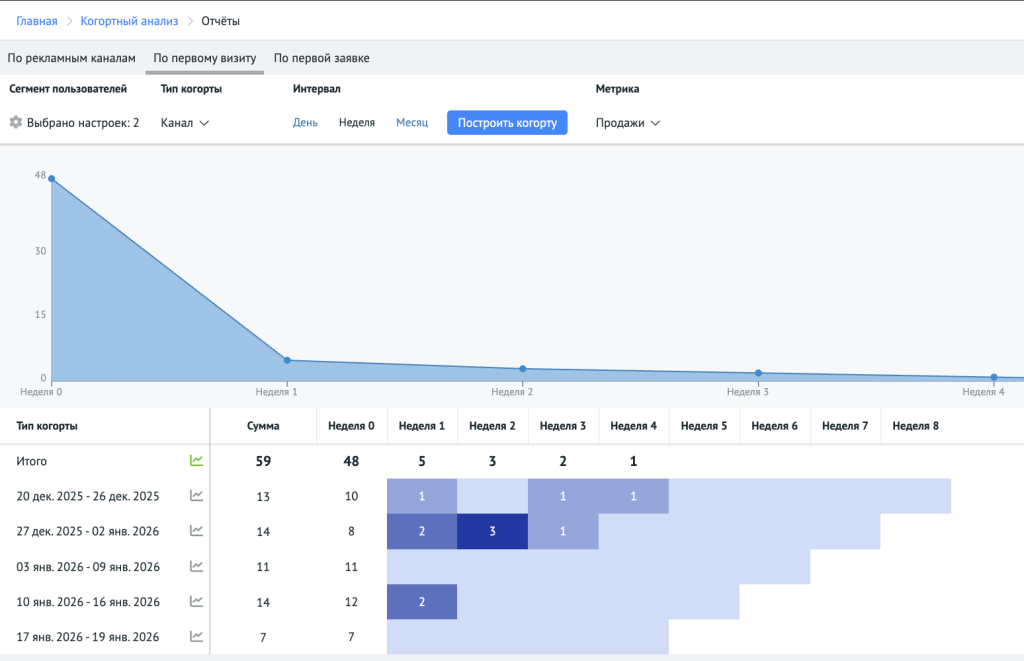Toggle chart icon for Итого row
1024x661 pixels.
point(197,461)
